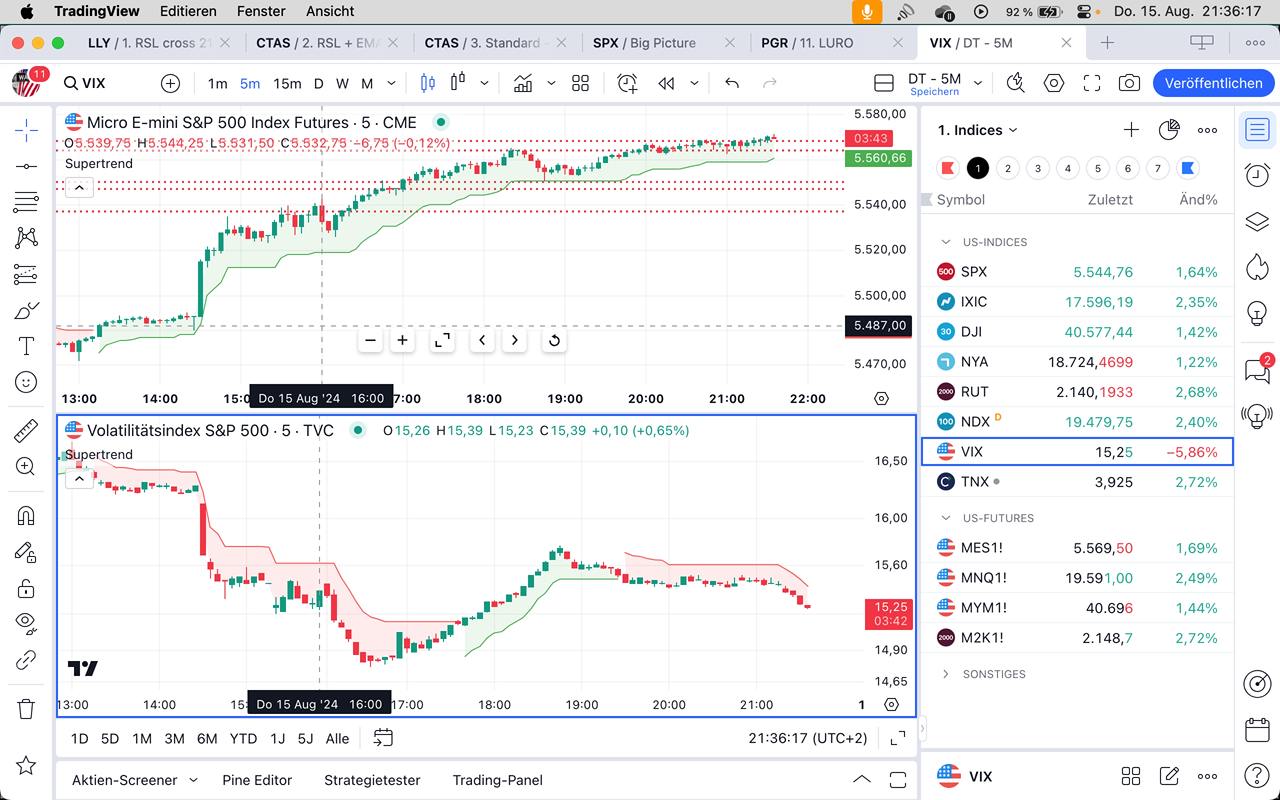Collapse the US-FUTURES section
The height and width of the screenshot is (800, 1280).
click(946, 518)
